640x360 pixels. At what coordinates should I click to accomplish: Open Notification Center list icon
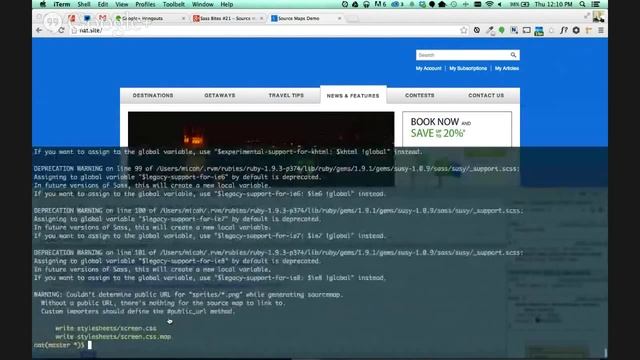[x=596, y=4]
